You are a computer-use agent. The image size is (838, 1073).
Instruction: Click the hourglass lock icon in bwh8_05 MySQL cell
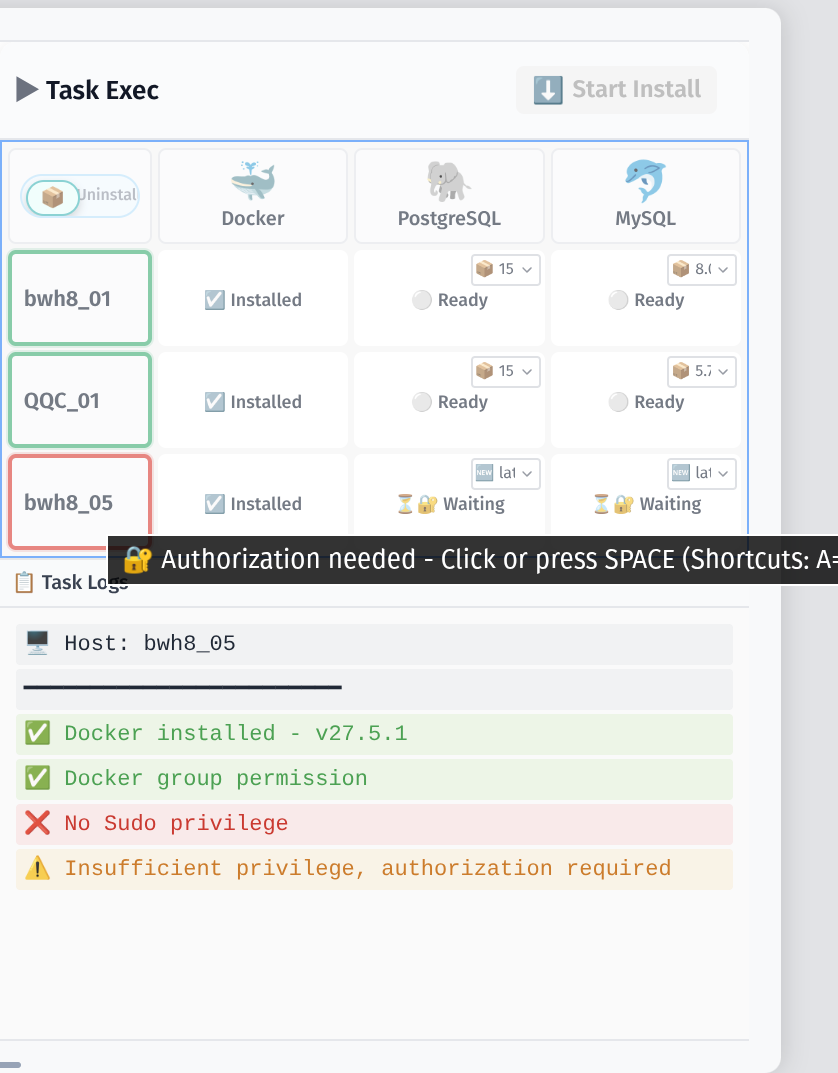[x=612, y=504]
